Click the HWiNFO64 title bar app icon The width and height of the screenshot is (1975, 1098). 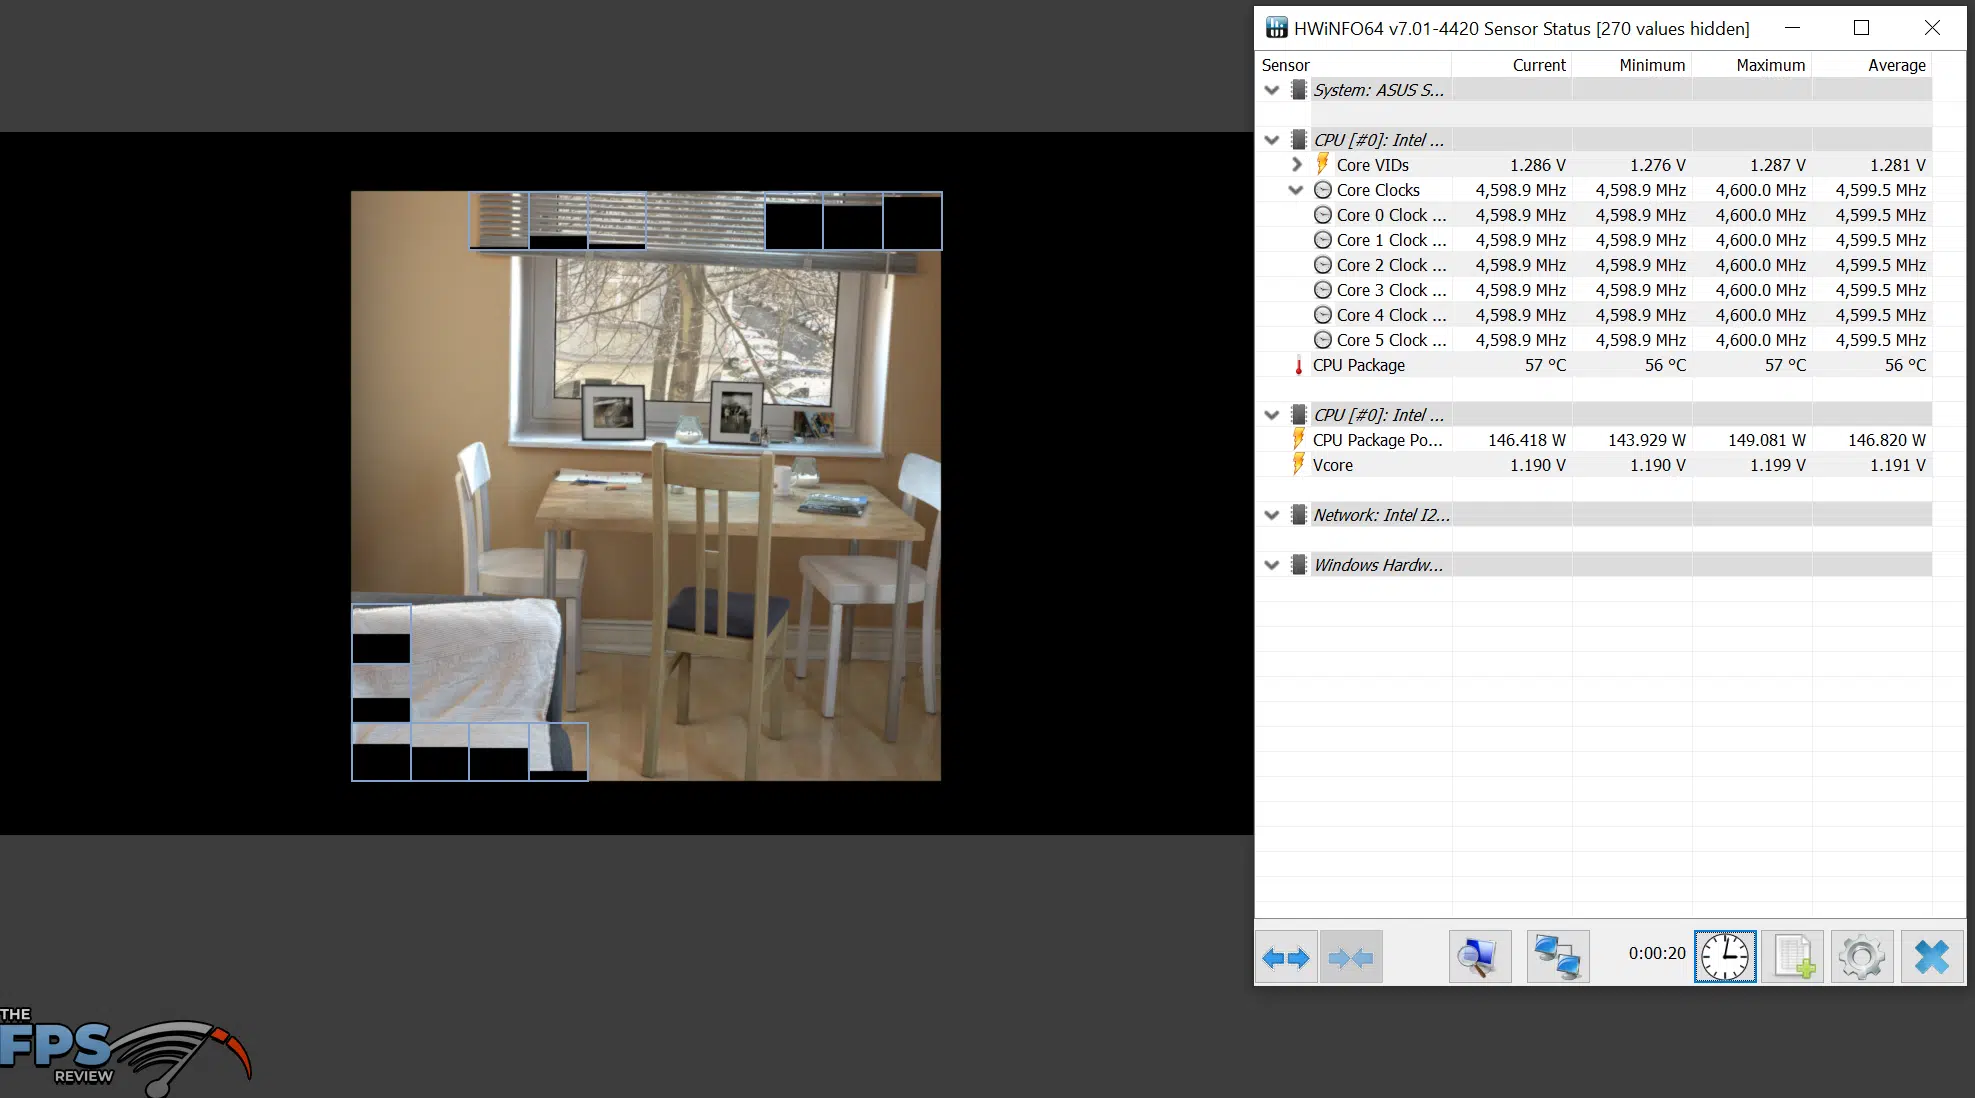tap(1276, 28)
